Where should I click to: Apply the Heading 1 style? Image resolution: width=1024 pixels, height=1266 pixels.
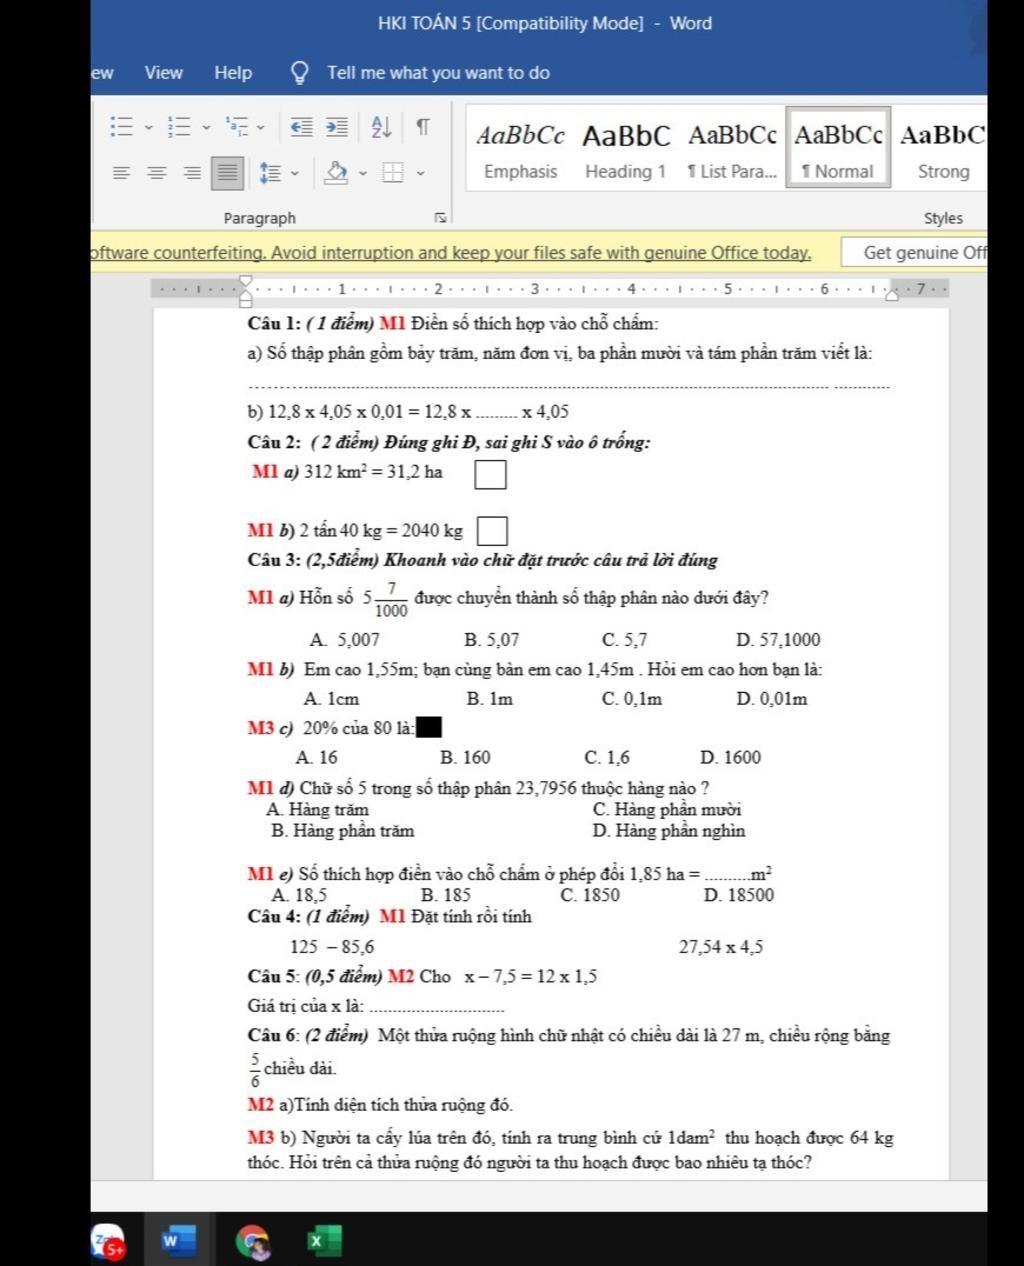(x=626, y=151)
